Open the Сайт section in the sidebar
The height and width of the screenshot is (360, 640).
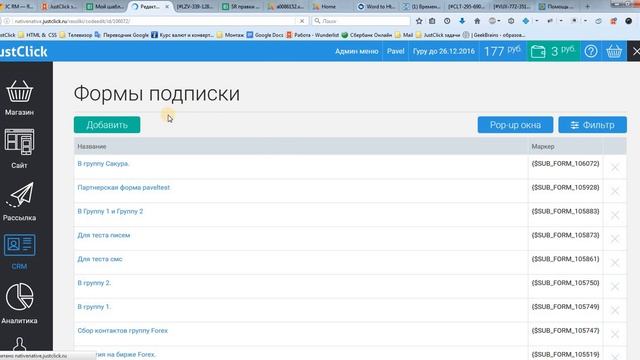(x=19, y=149)
